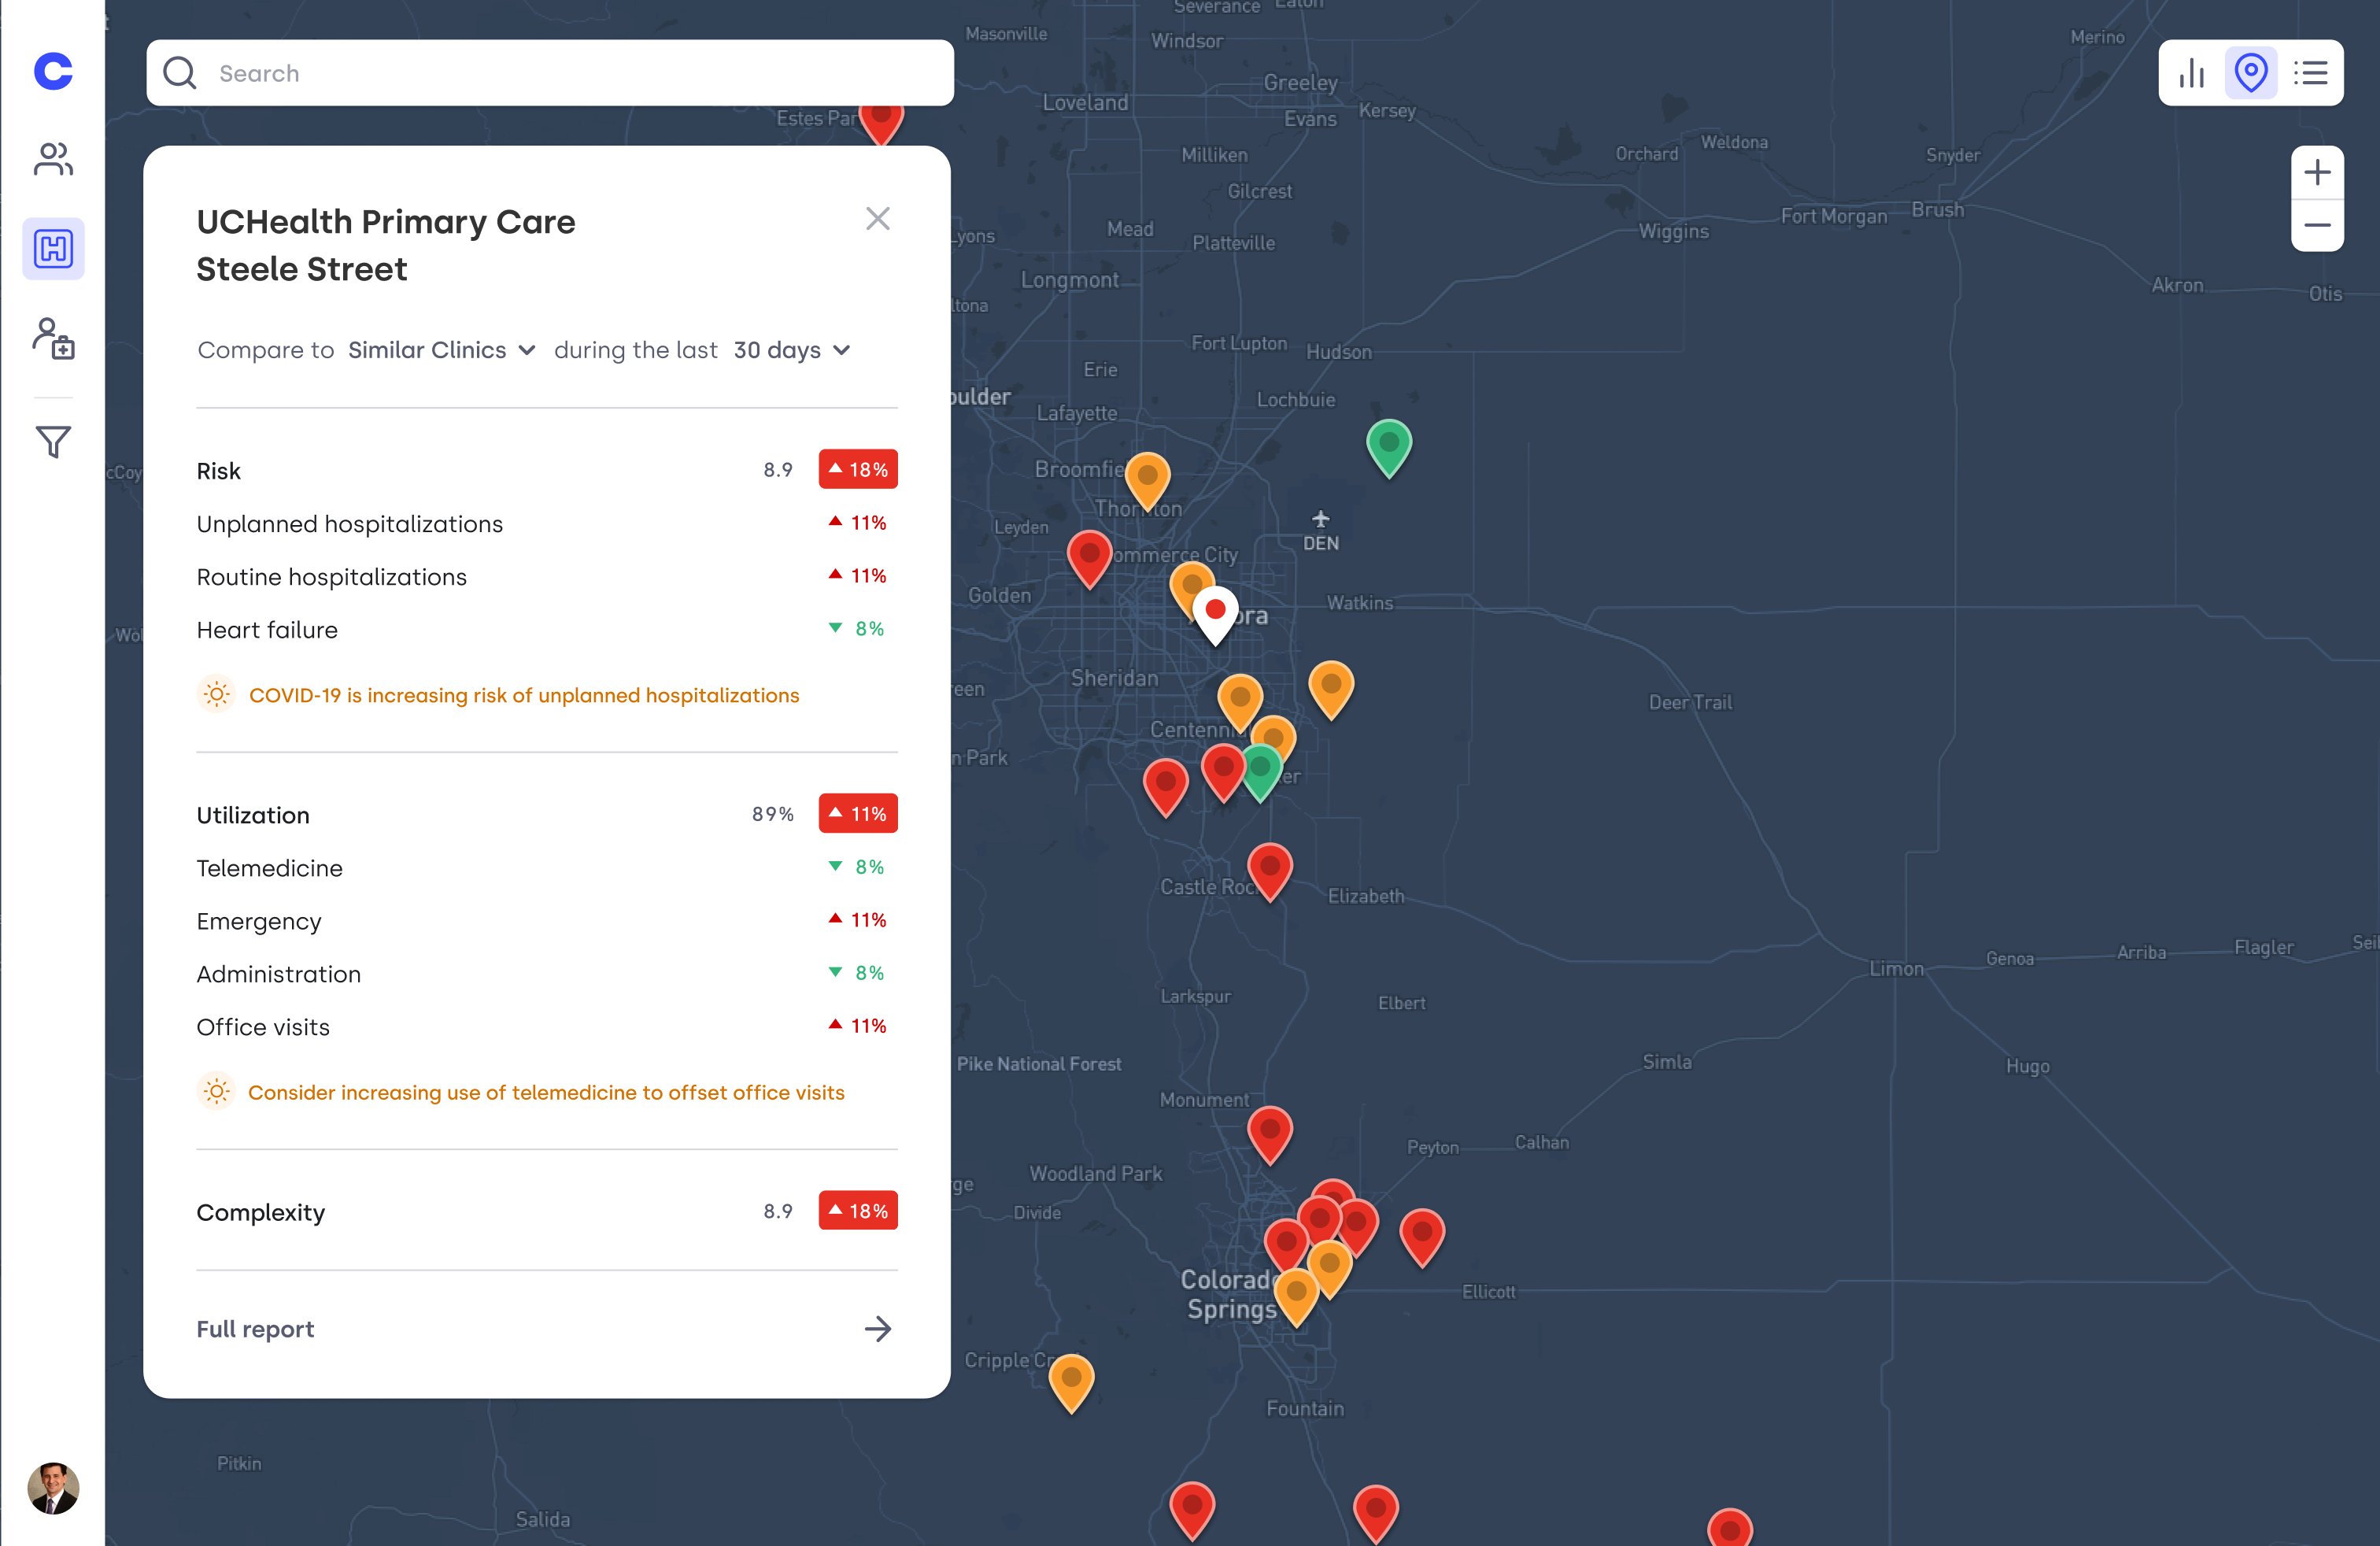Click the COVID-19 hospitalization risk insight
This screenshot has height=1546, width=2380.
[x=523, y=695]
